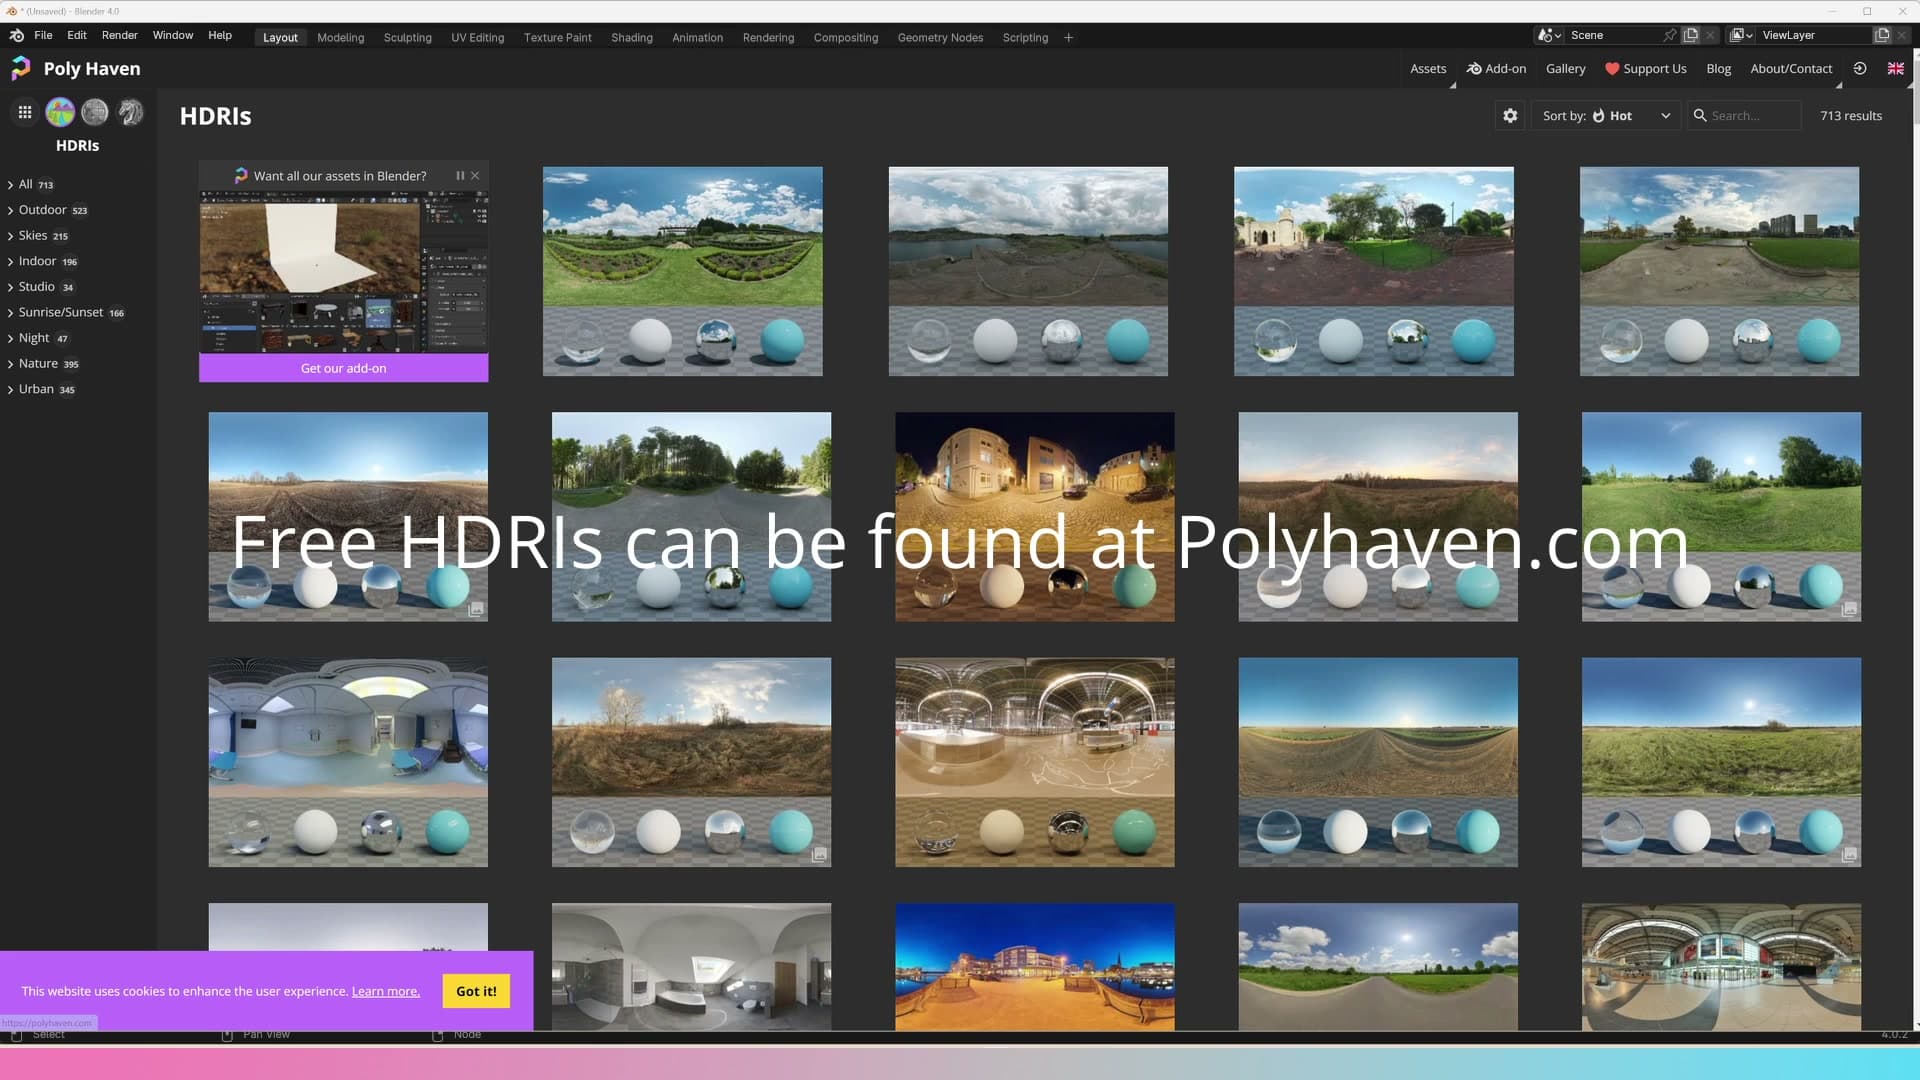Open the night street HDRI thumbnail
The image size is (1920, 1080).
[x=1035, y=516]
